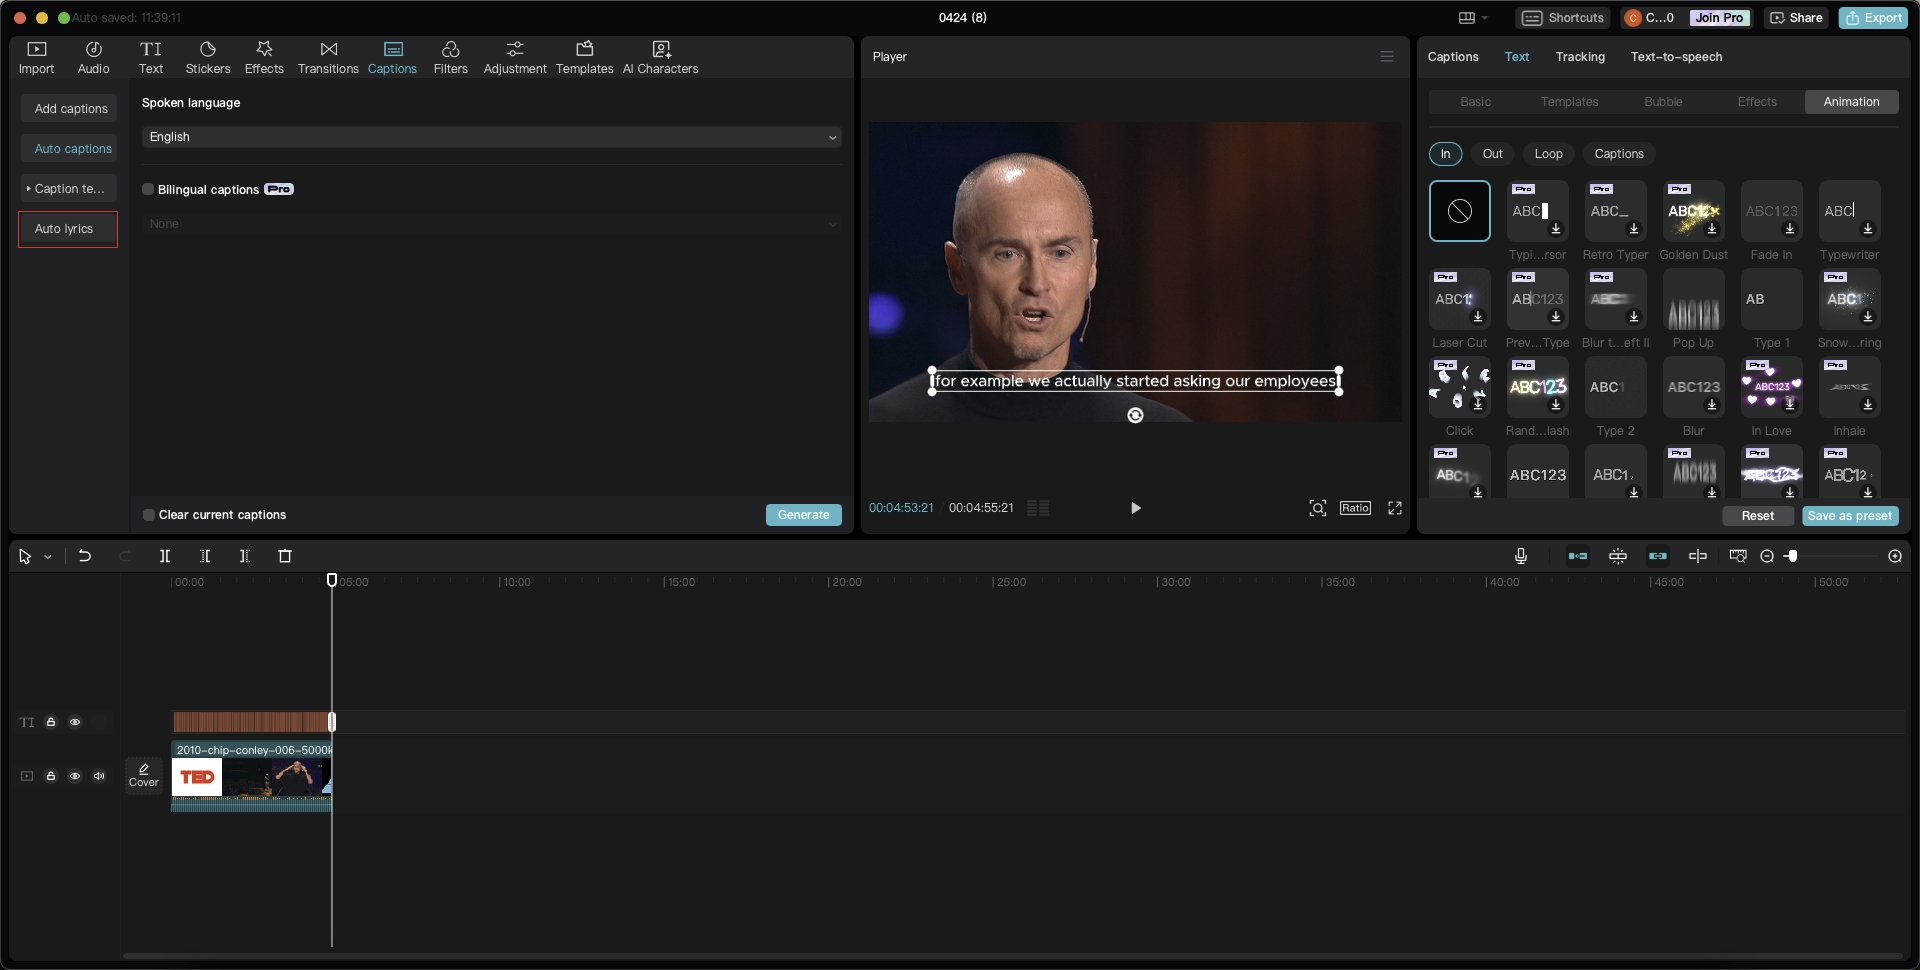Toggle auto snapping in timeline toolbar

tap(1618, 556)
